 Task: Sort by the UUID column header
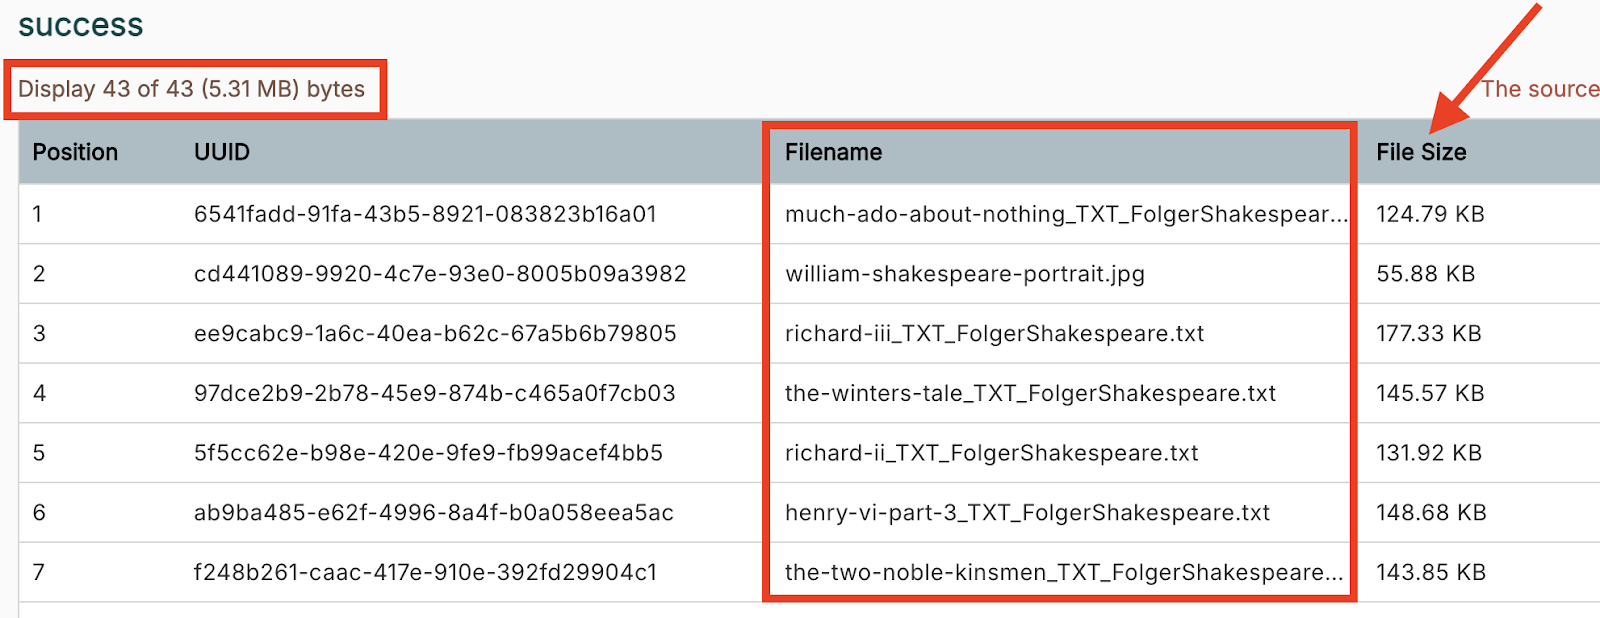(x=222, y=152)
